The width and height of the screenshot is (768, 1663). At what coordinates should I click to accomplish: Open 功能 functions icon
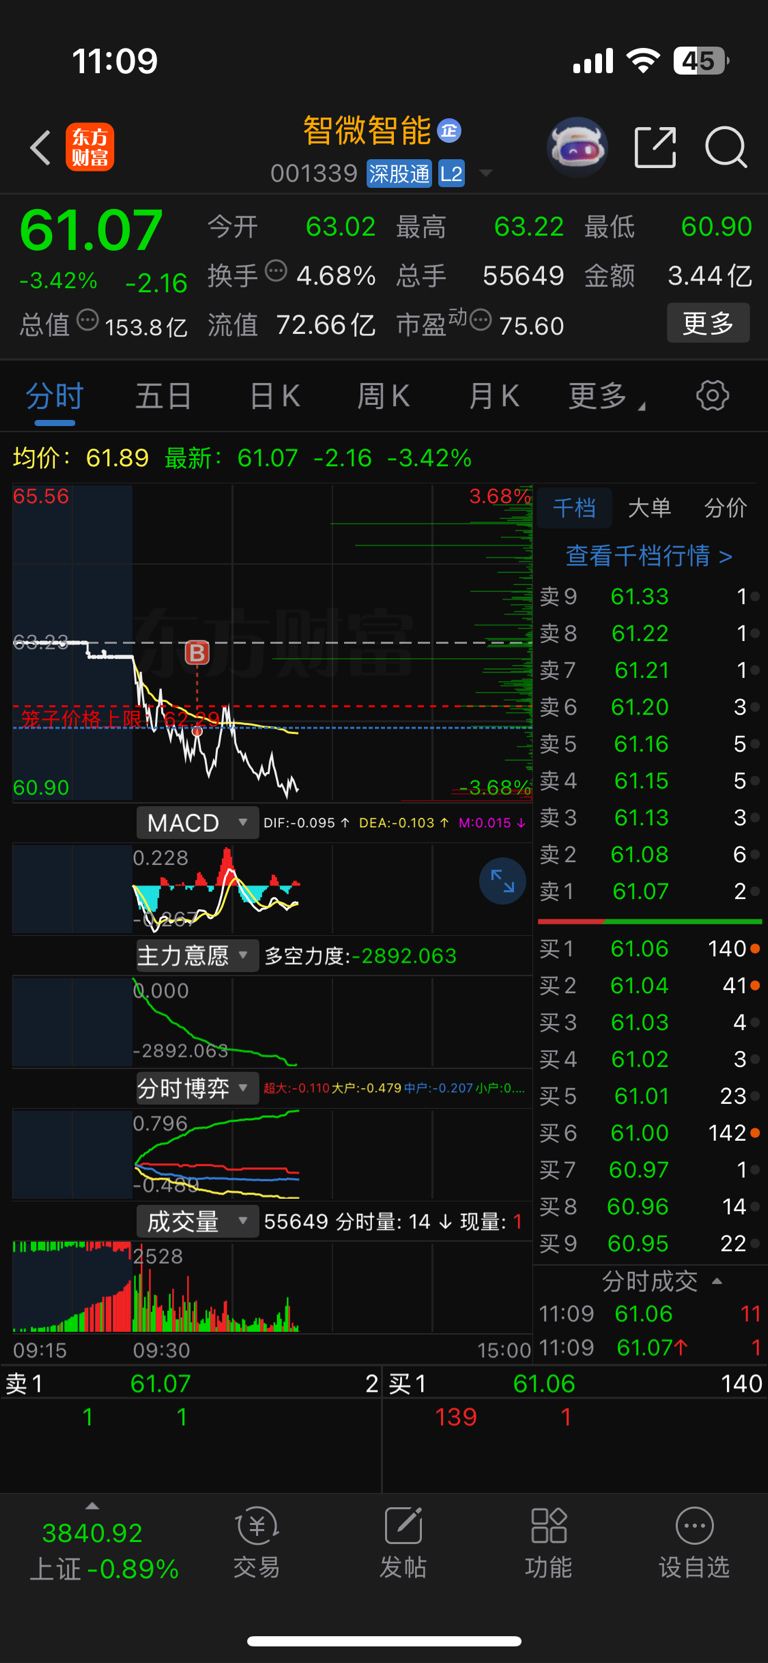pyautogui.click(x=549, y=1543)
